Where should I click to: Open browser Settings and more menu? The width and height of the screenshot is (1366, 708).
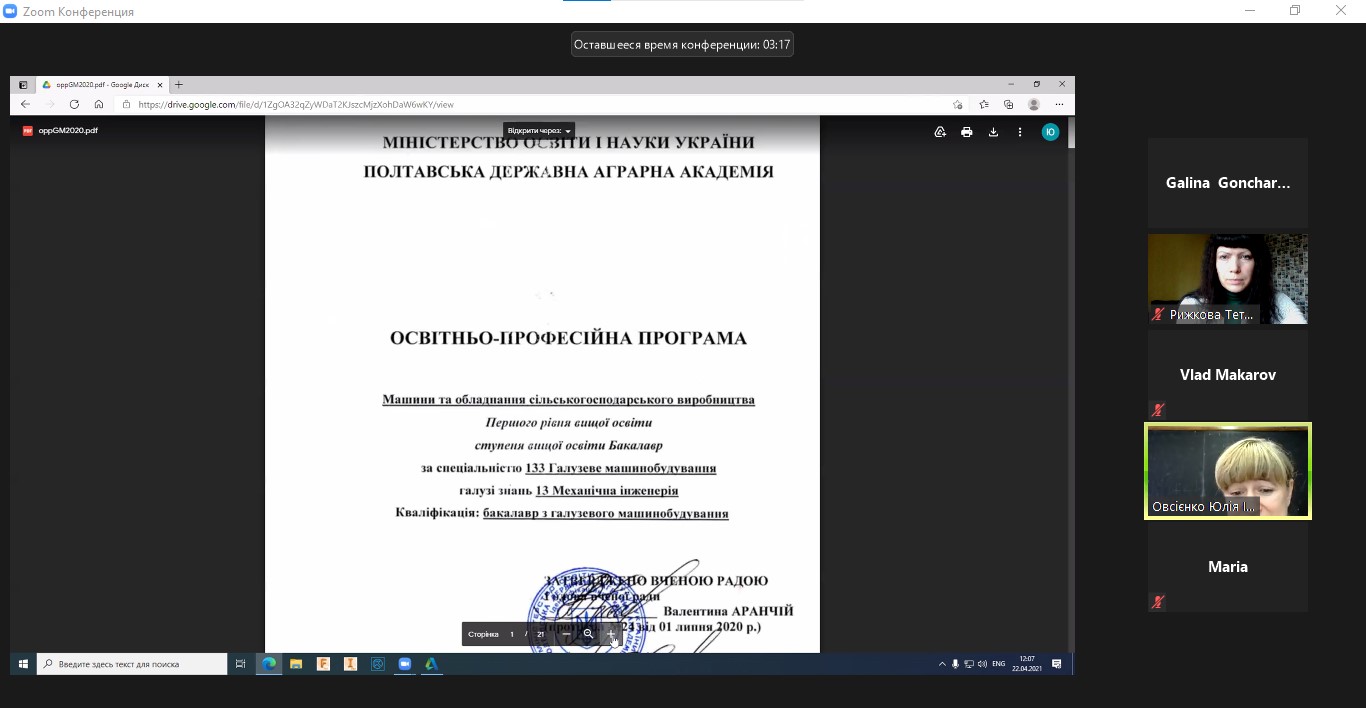[1059, 104]
